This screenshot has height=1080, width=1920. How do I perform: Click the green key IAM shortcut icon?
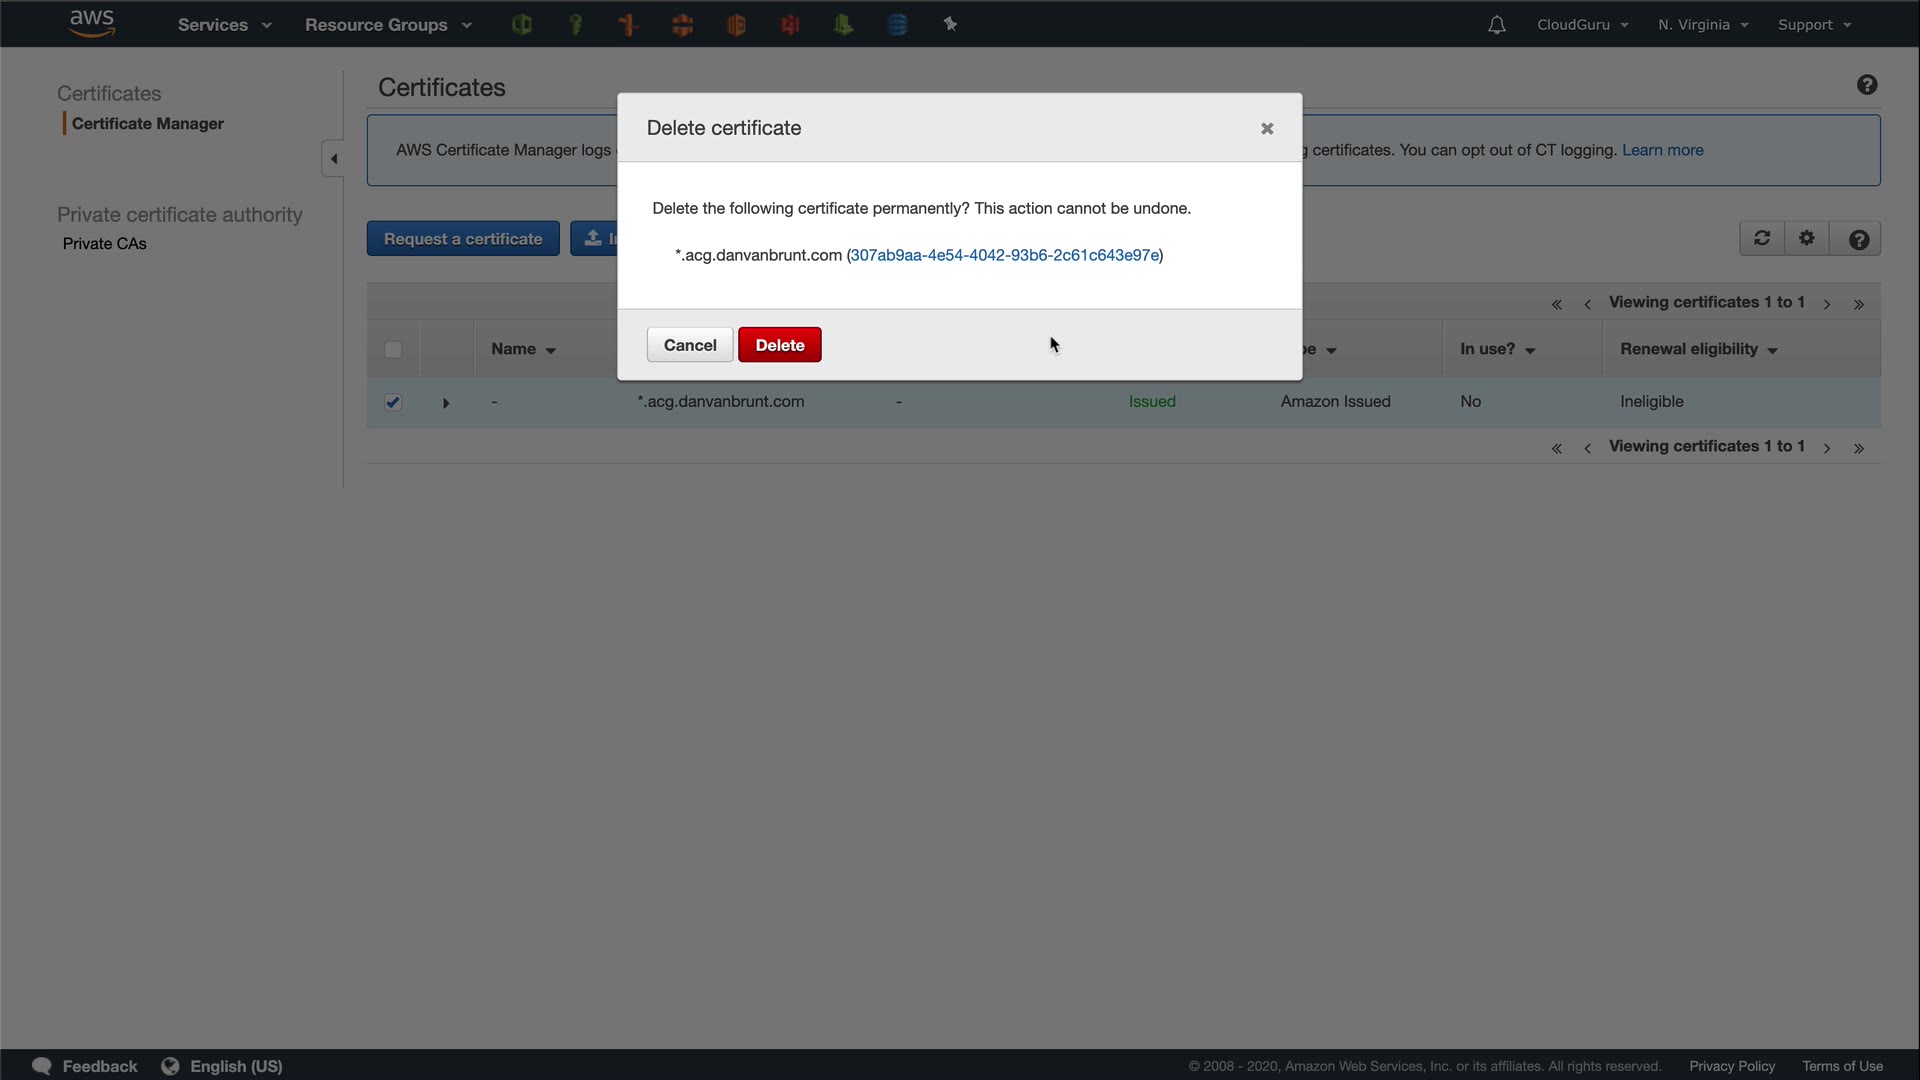tap(575, 25)
